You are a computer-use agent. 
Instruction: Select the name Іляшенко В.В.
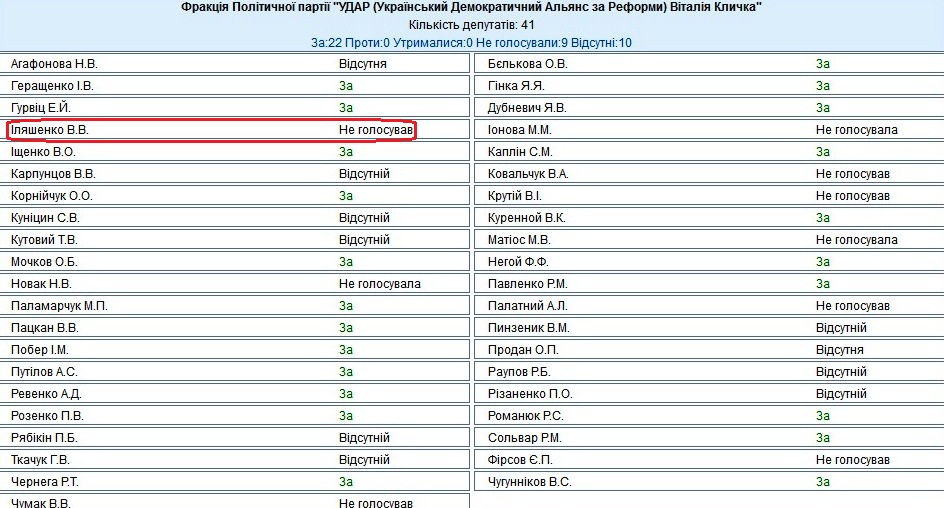[x=50, y=130]
